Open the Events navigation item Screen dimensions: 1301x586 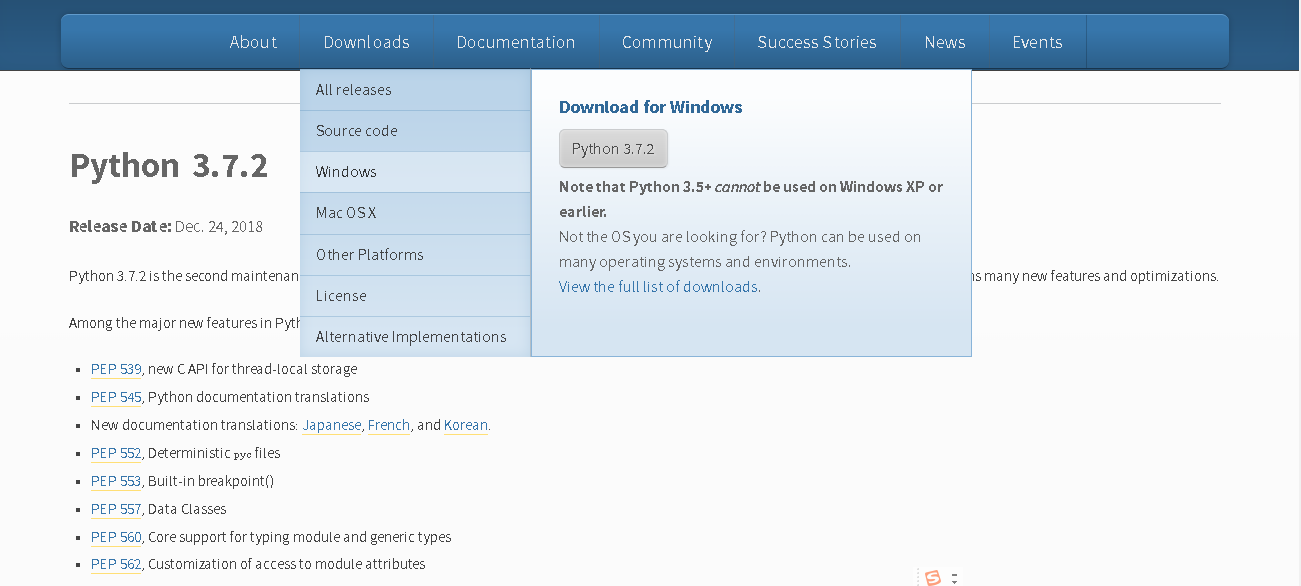(1036, 42)
